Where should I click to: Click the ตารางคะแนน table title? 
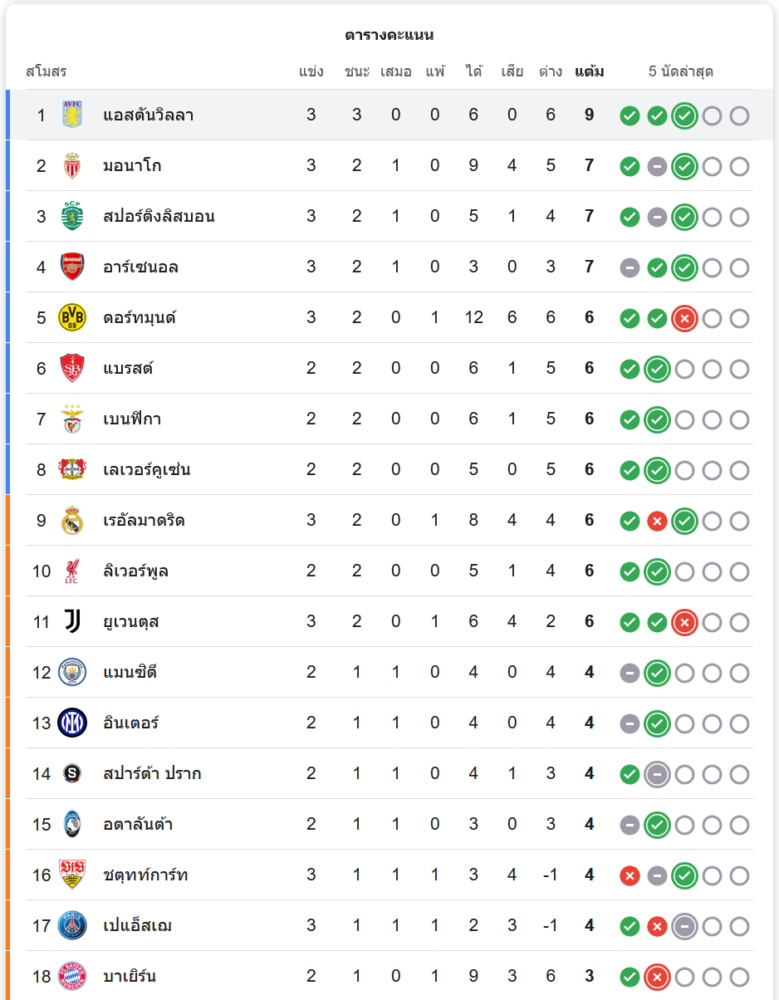(x=389, y=35)
